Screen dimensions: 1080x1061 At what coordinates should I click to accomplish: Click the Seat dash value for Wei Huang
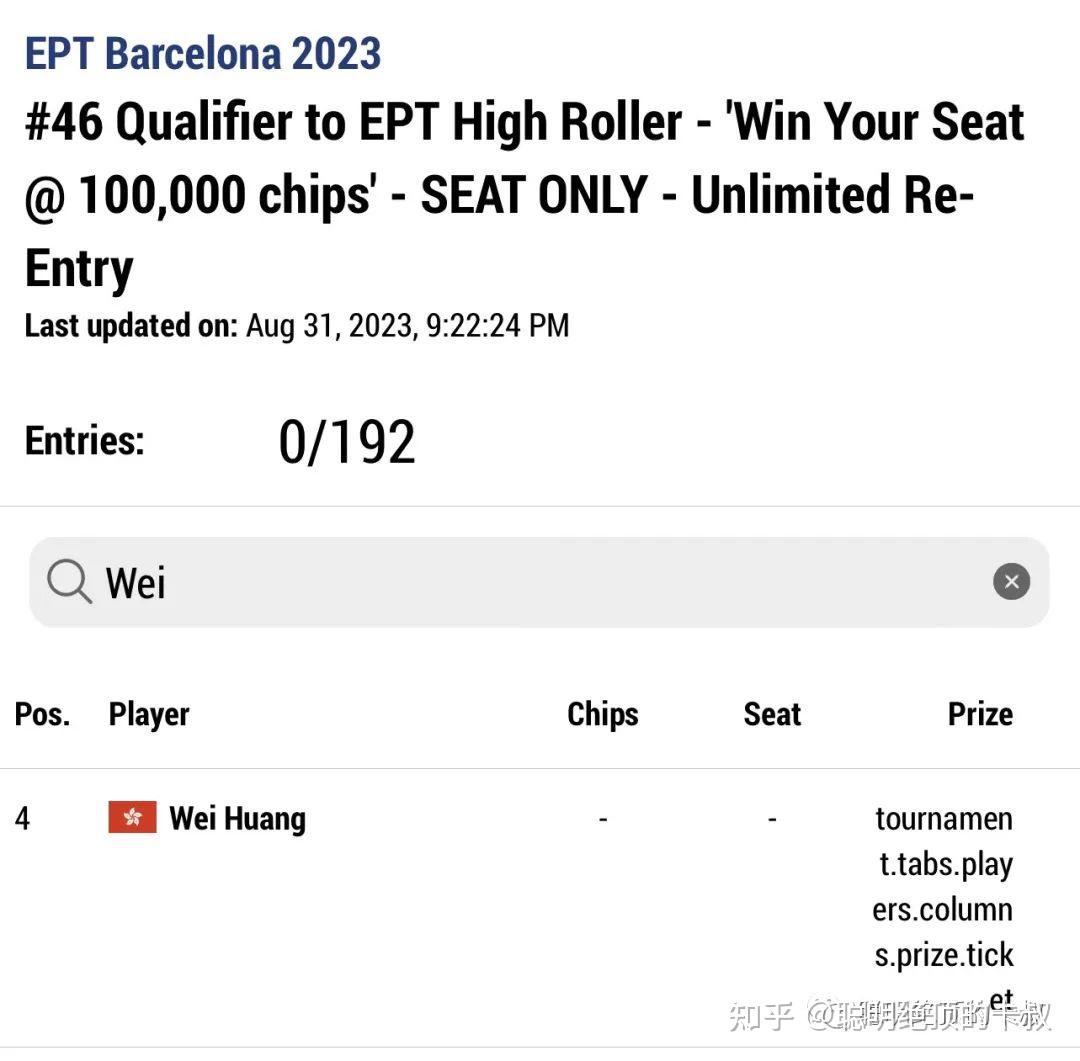pyautogui.click(x=772, y=818)
